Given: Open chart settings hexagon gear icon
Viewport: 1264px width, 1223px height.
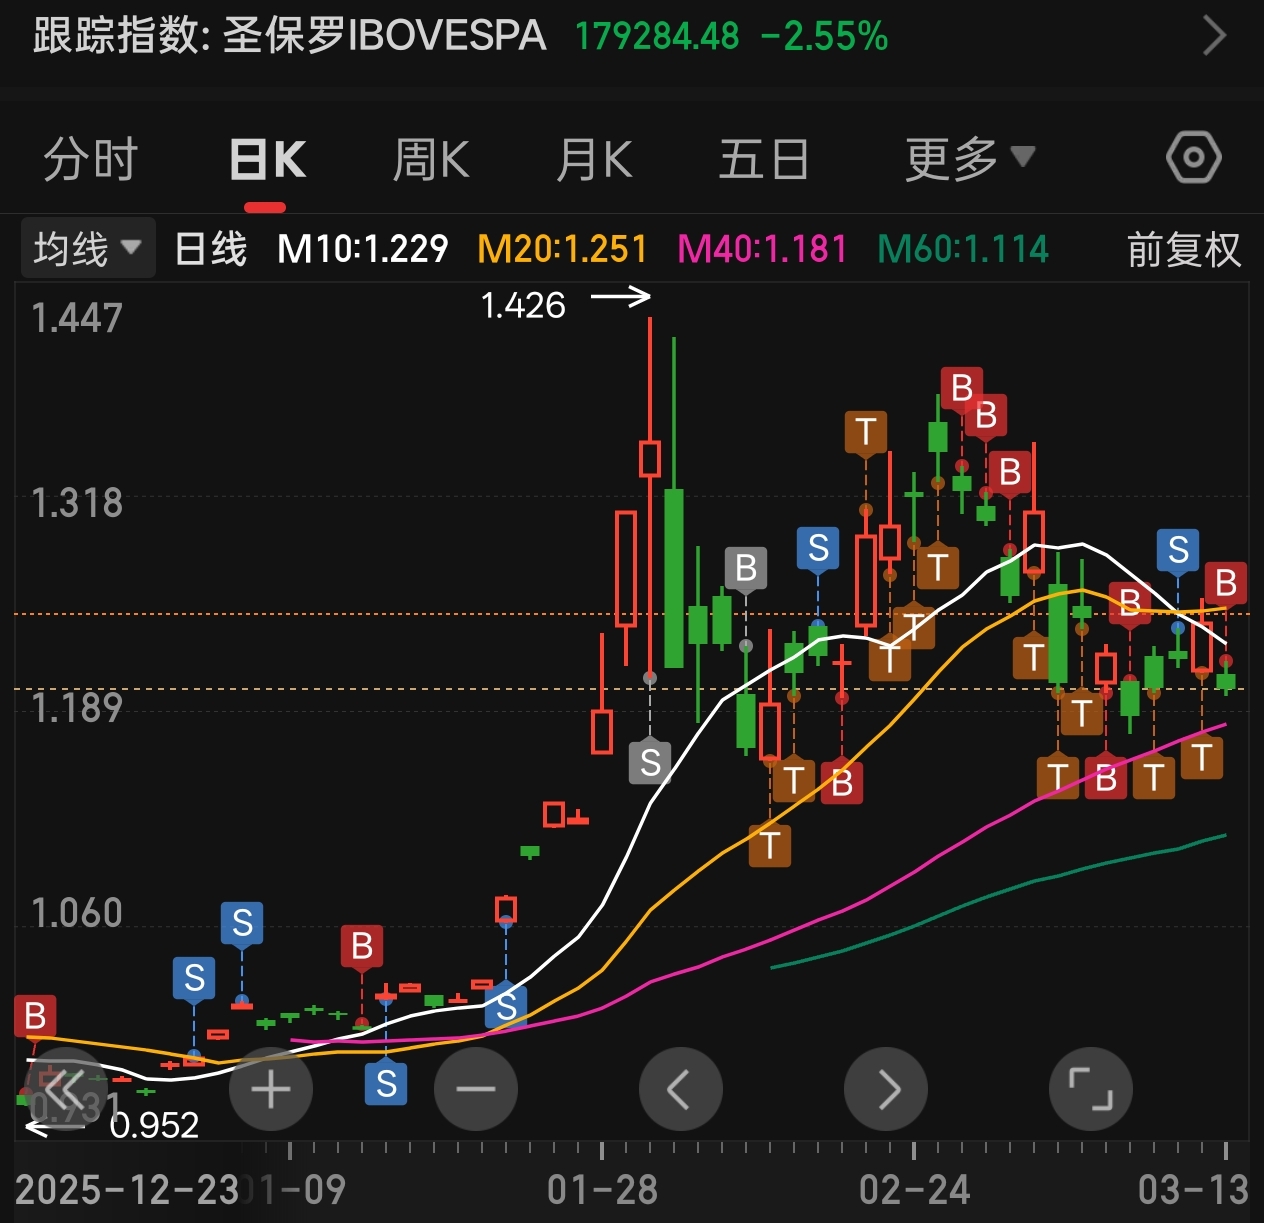Looking at the screenshot, I should pyautogui.click(x=1194, y=158).
